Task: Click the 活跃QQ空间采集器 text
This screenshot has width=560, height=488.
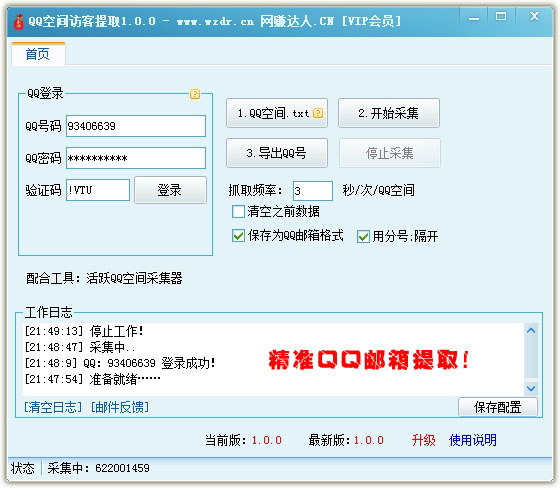Action: coord(134,278)
